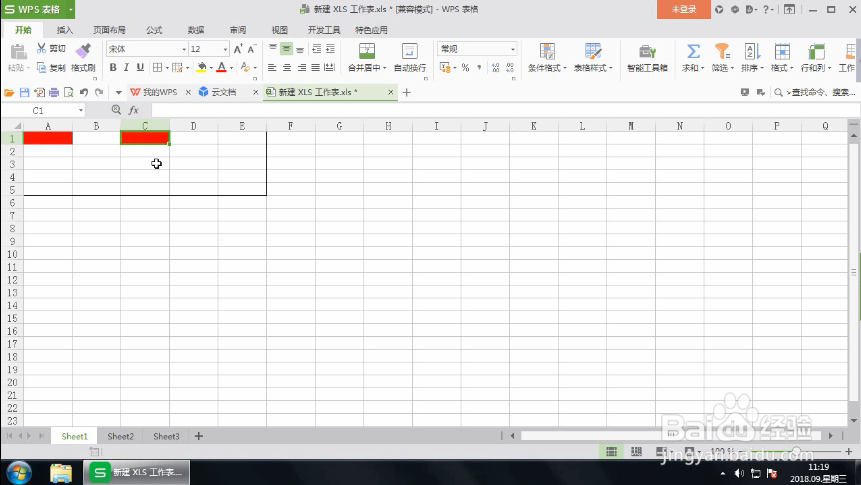Screen dimensions: 861x485
Task: Click the zoom slider handle
Action: pyautogui.click(x=797, y=451)
